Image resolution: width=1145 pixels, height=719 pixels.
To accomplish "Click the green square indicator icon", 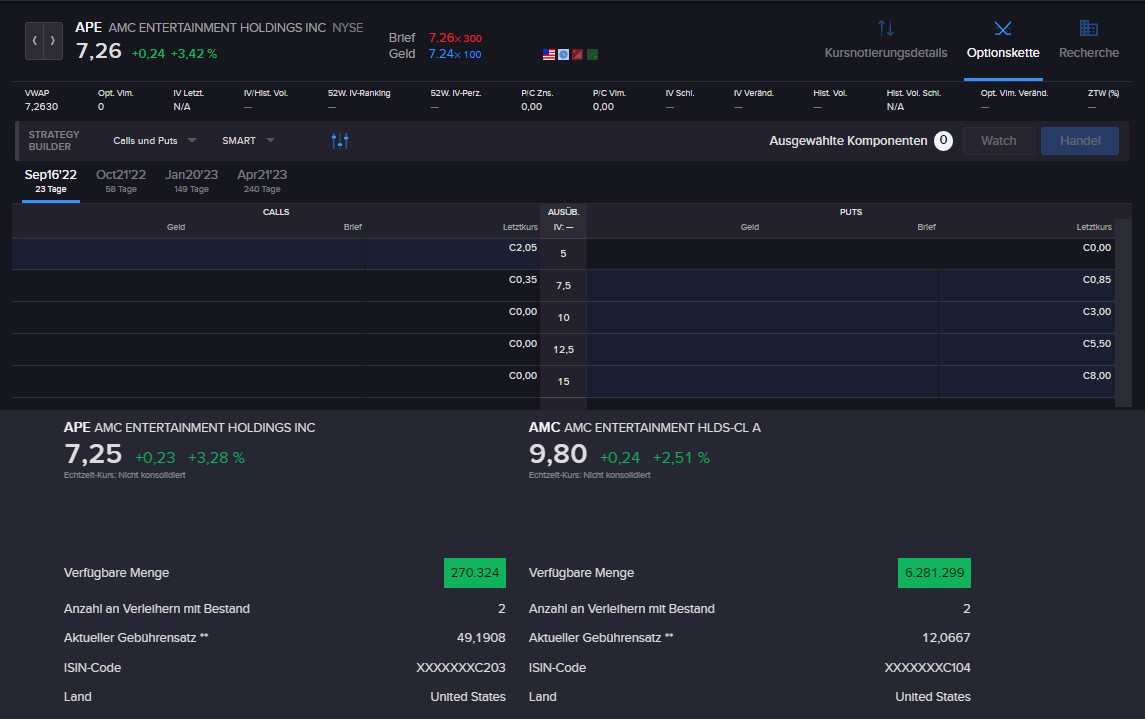I will click(593, 54).
